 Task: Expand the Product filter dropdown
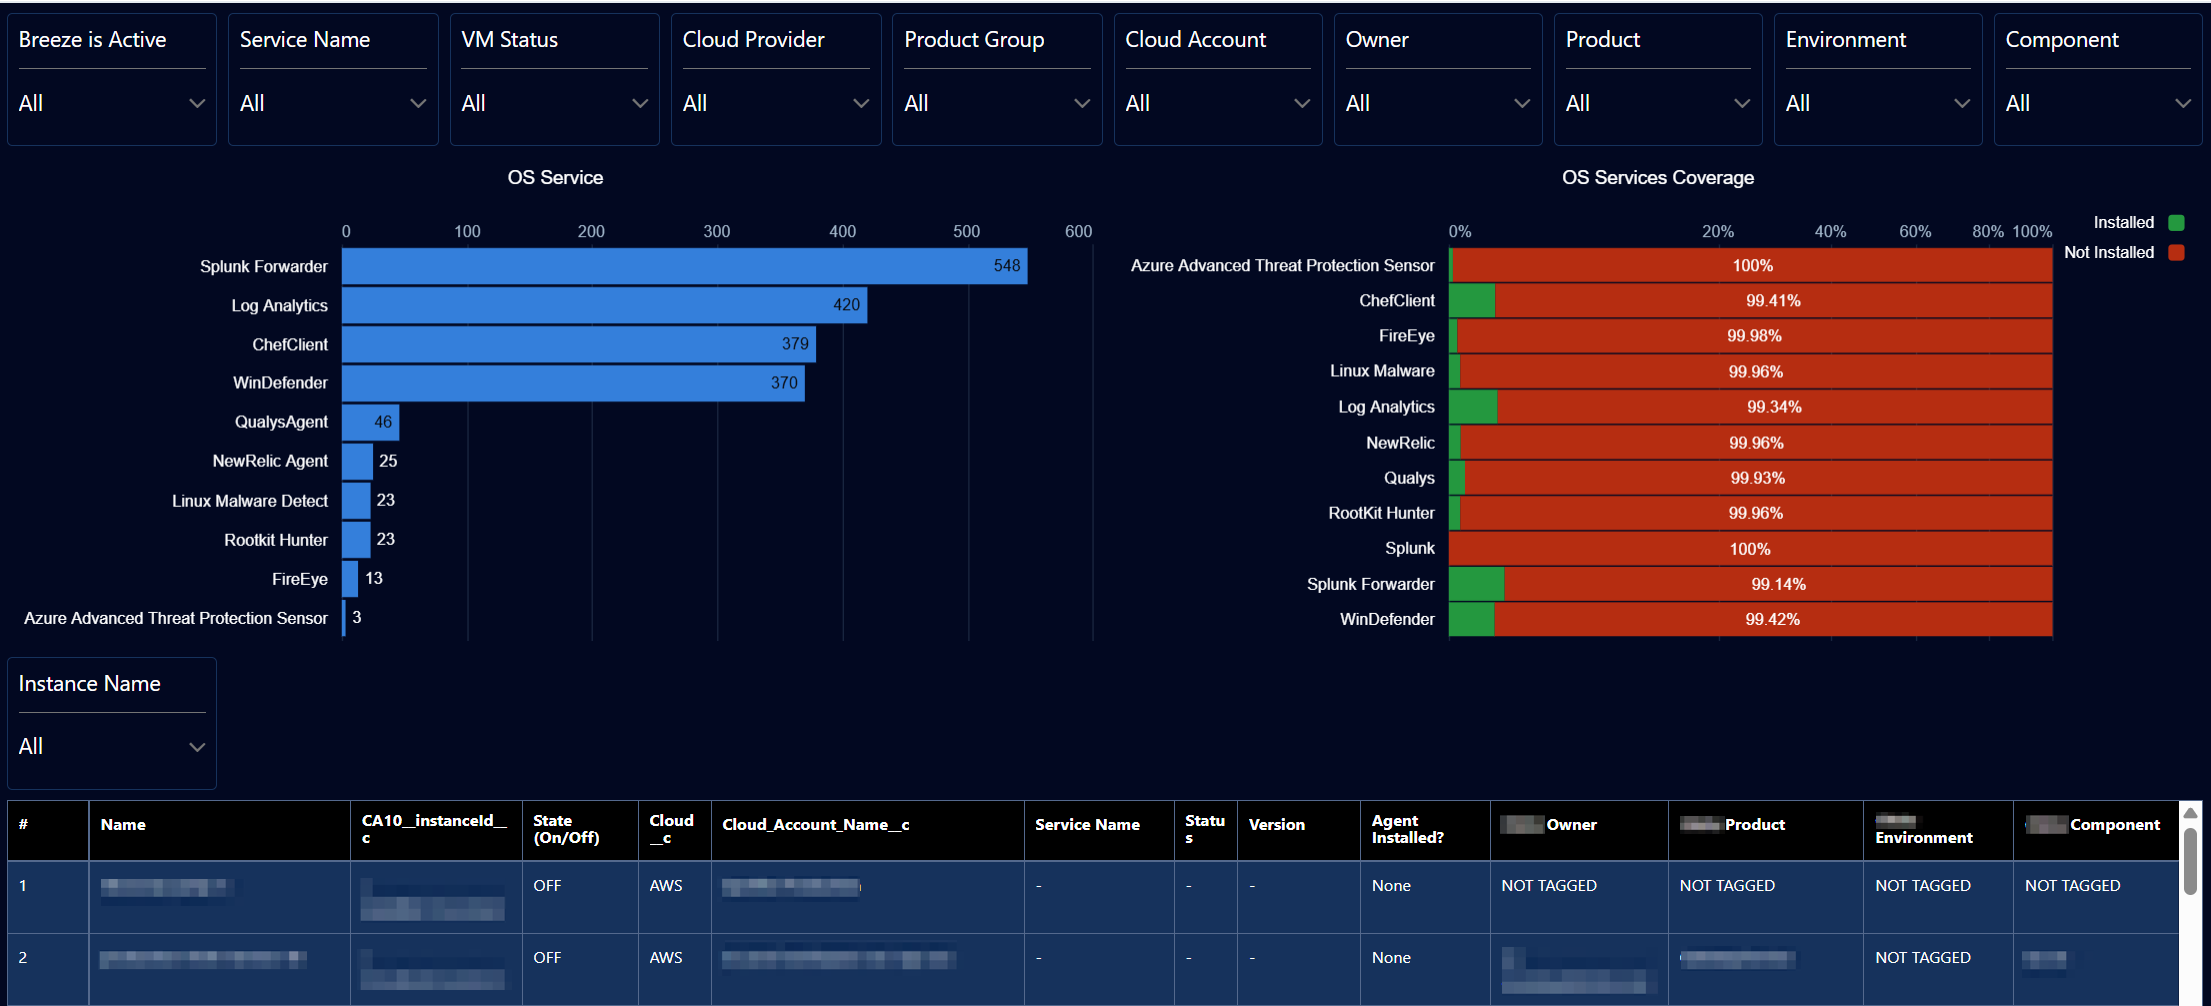pos(1657,103)
